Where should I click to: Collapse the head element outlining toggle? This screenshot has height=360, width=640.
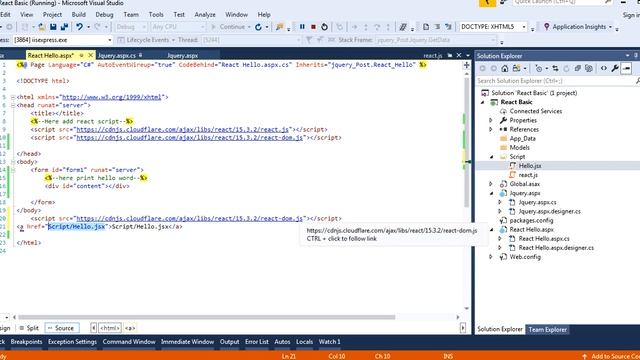click(13, 105)
